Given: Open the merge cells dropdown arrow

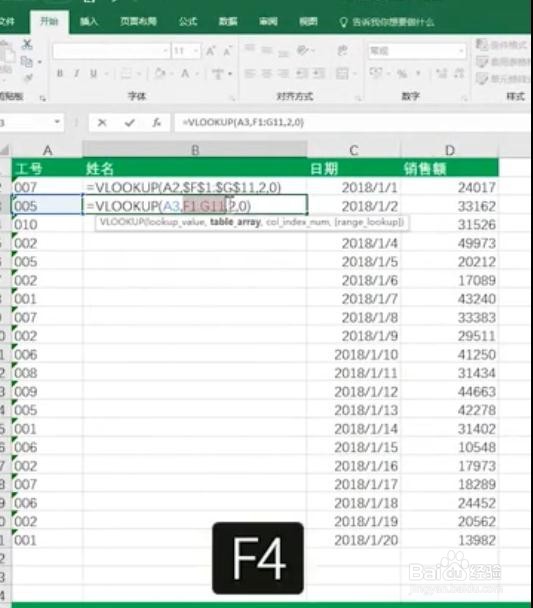Looking at the screenshot, I should 355,73.
